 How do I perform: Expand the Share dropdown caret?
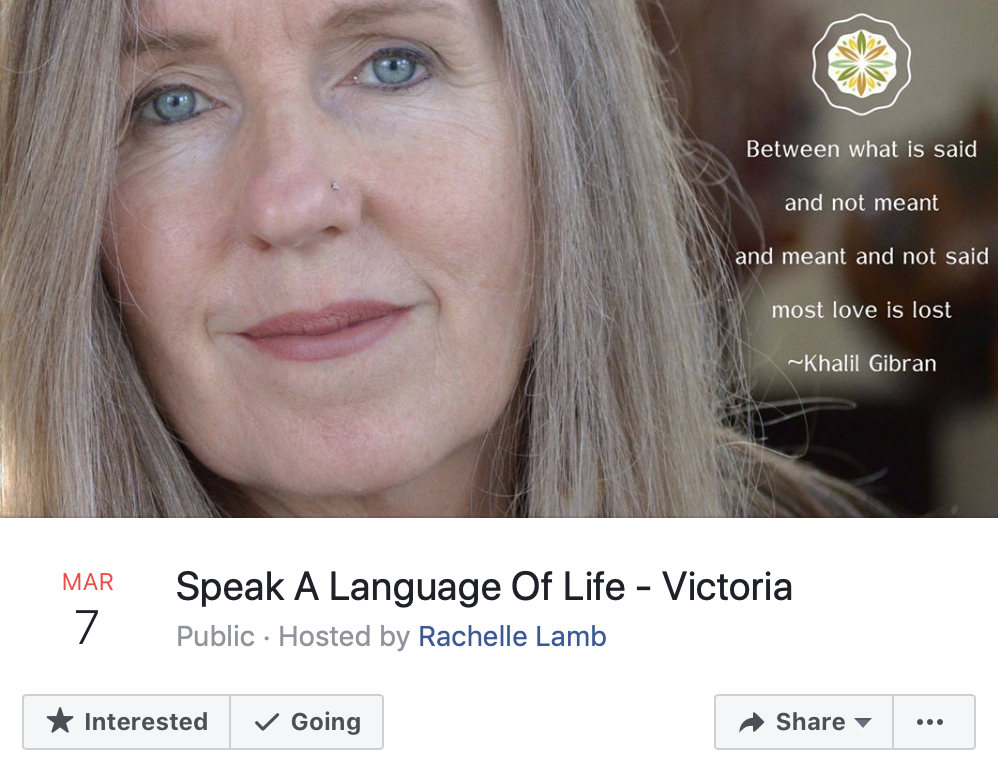click(863, 723)
